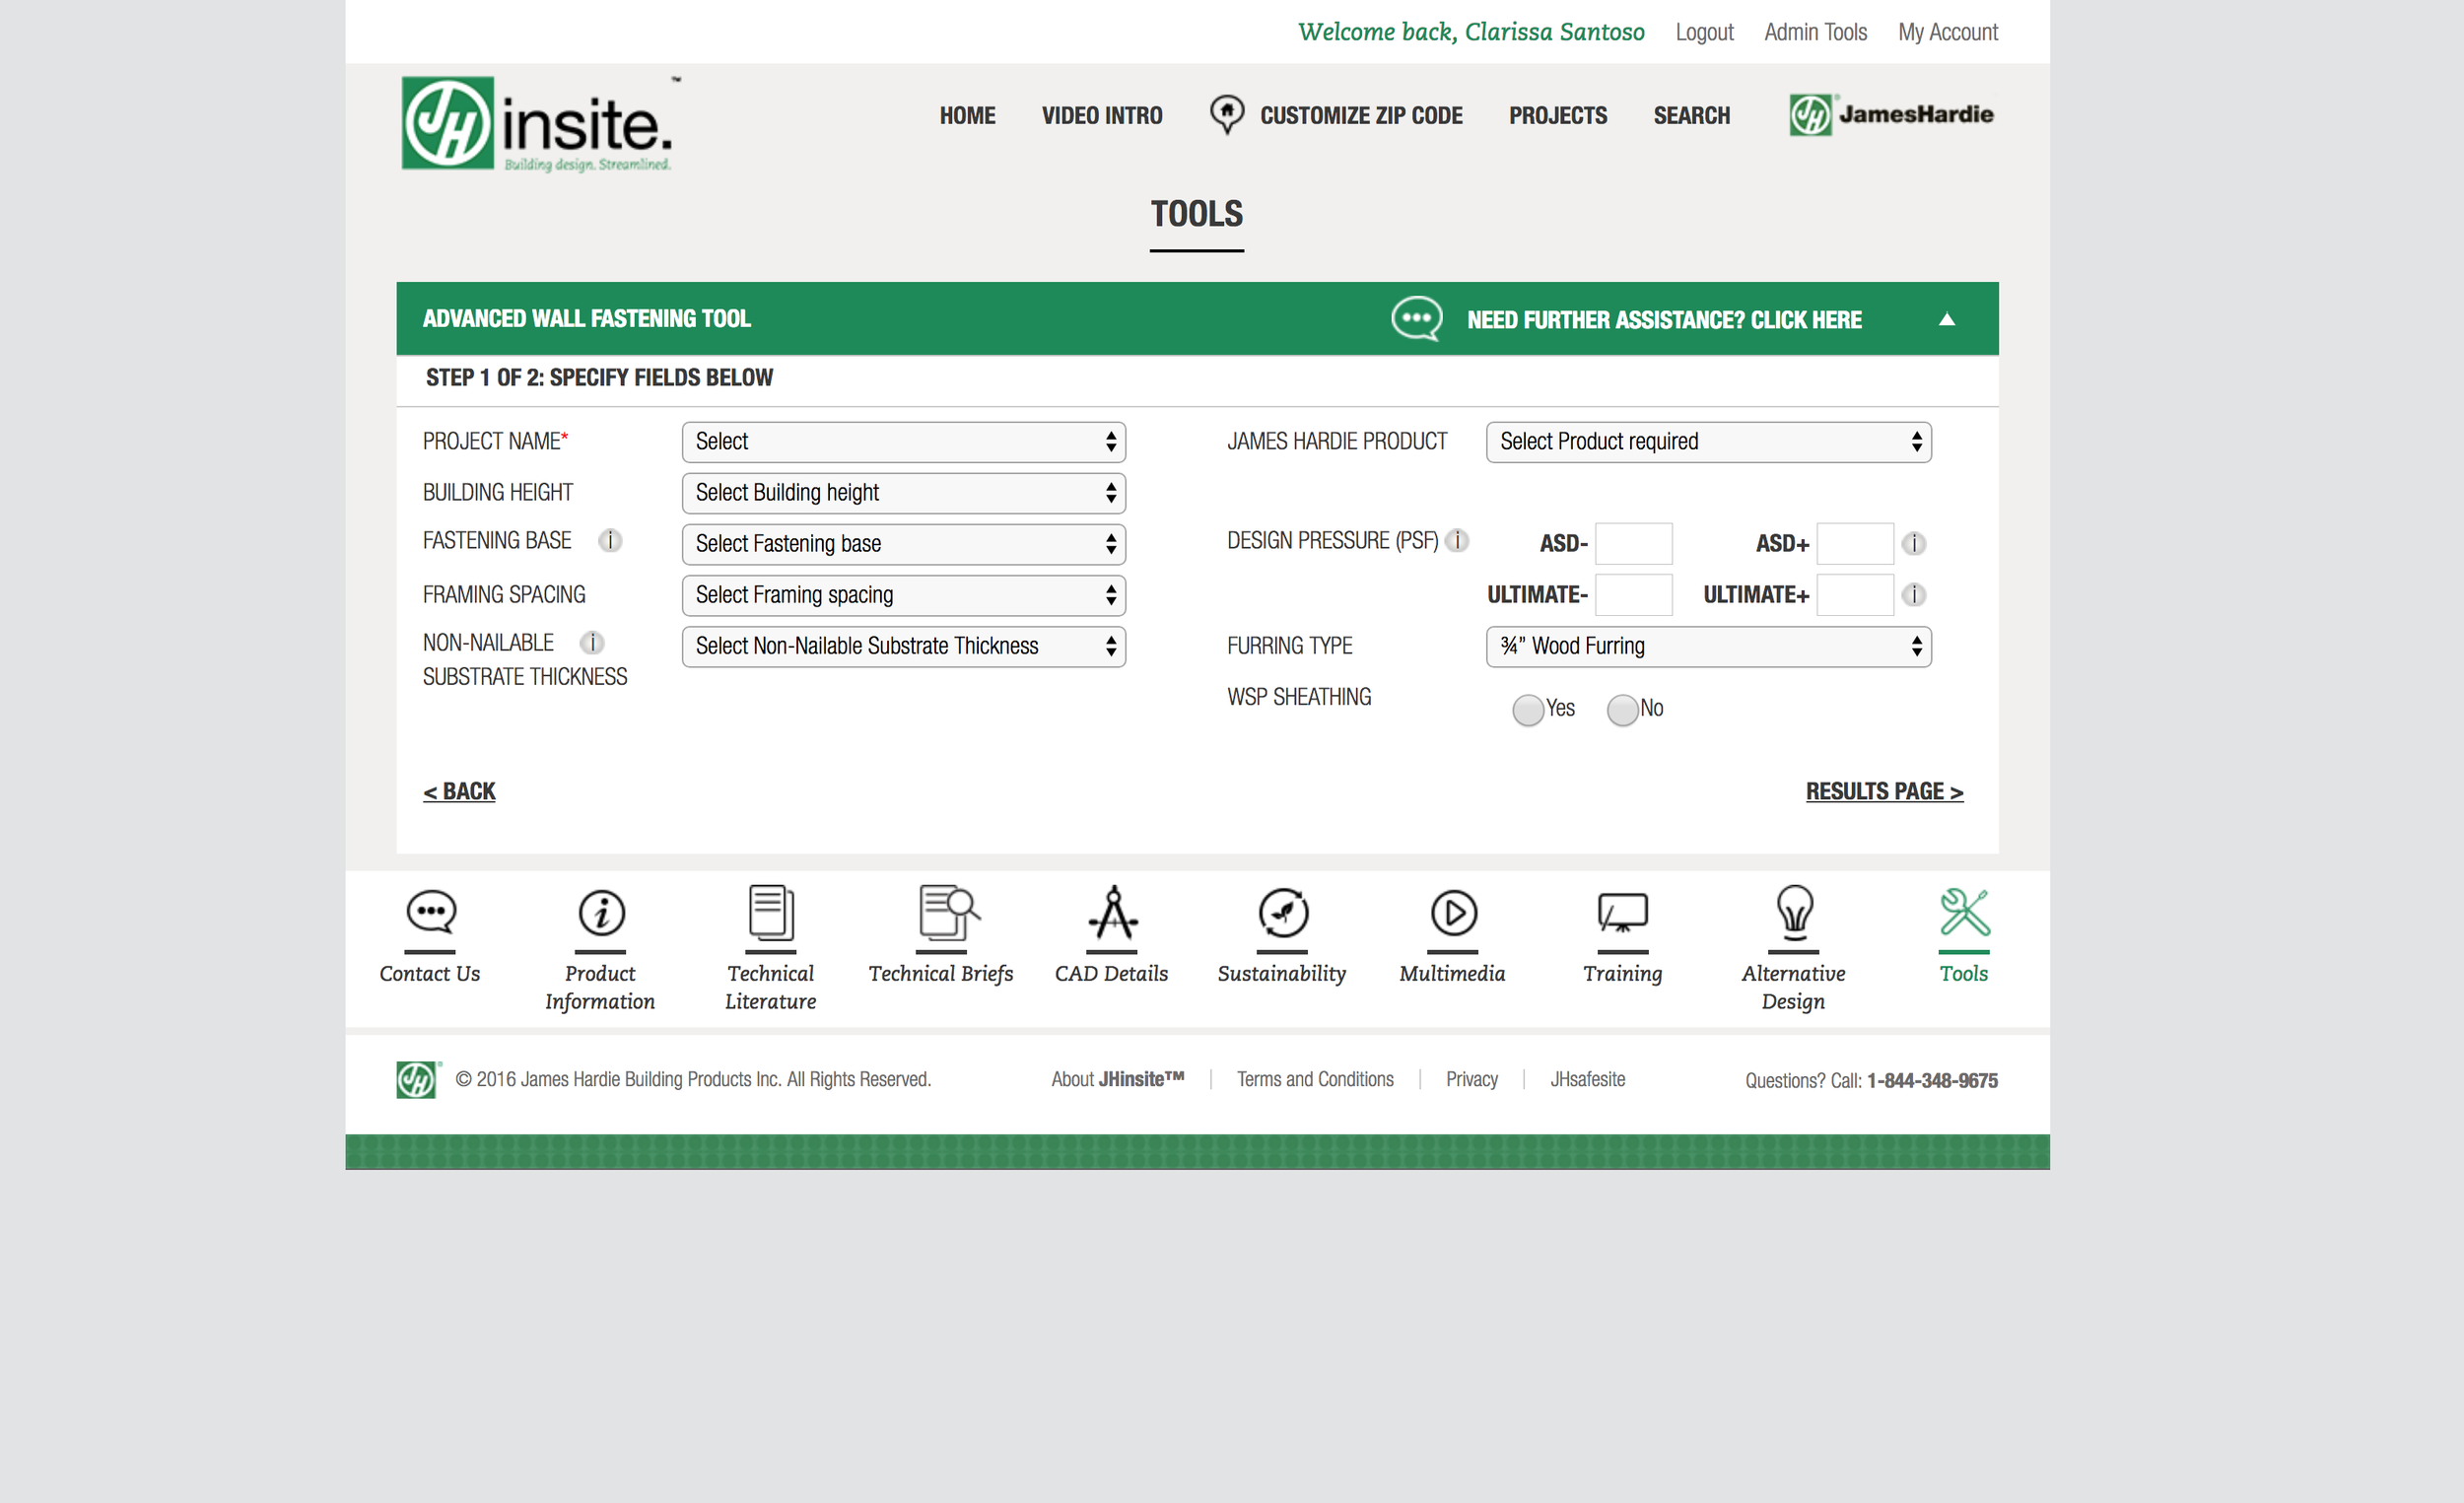Click the Logout link
Screen dimensions: 2464x1503
tap(1704, 32)
